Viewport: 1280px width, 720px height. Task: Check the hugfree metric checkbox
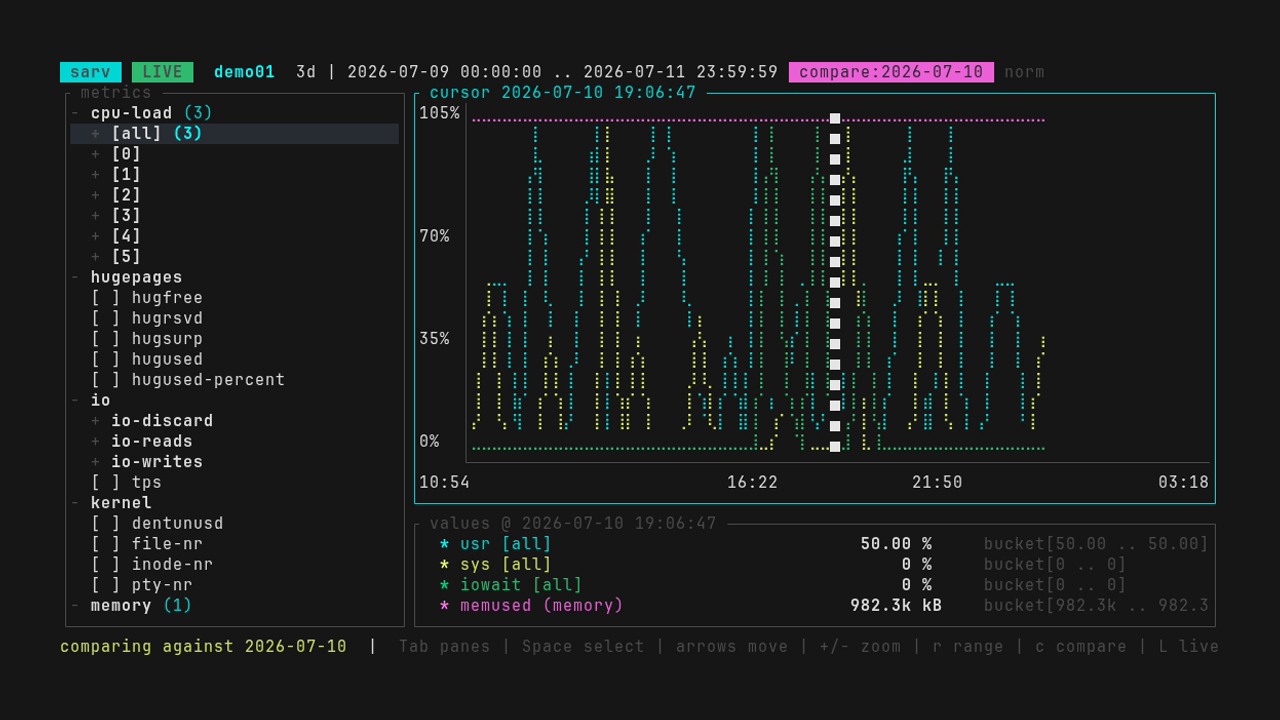[x=106, y=298]
